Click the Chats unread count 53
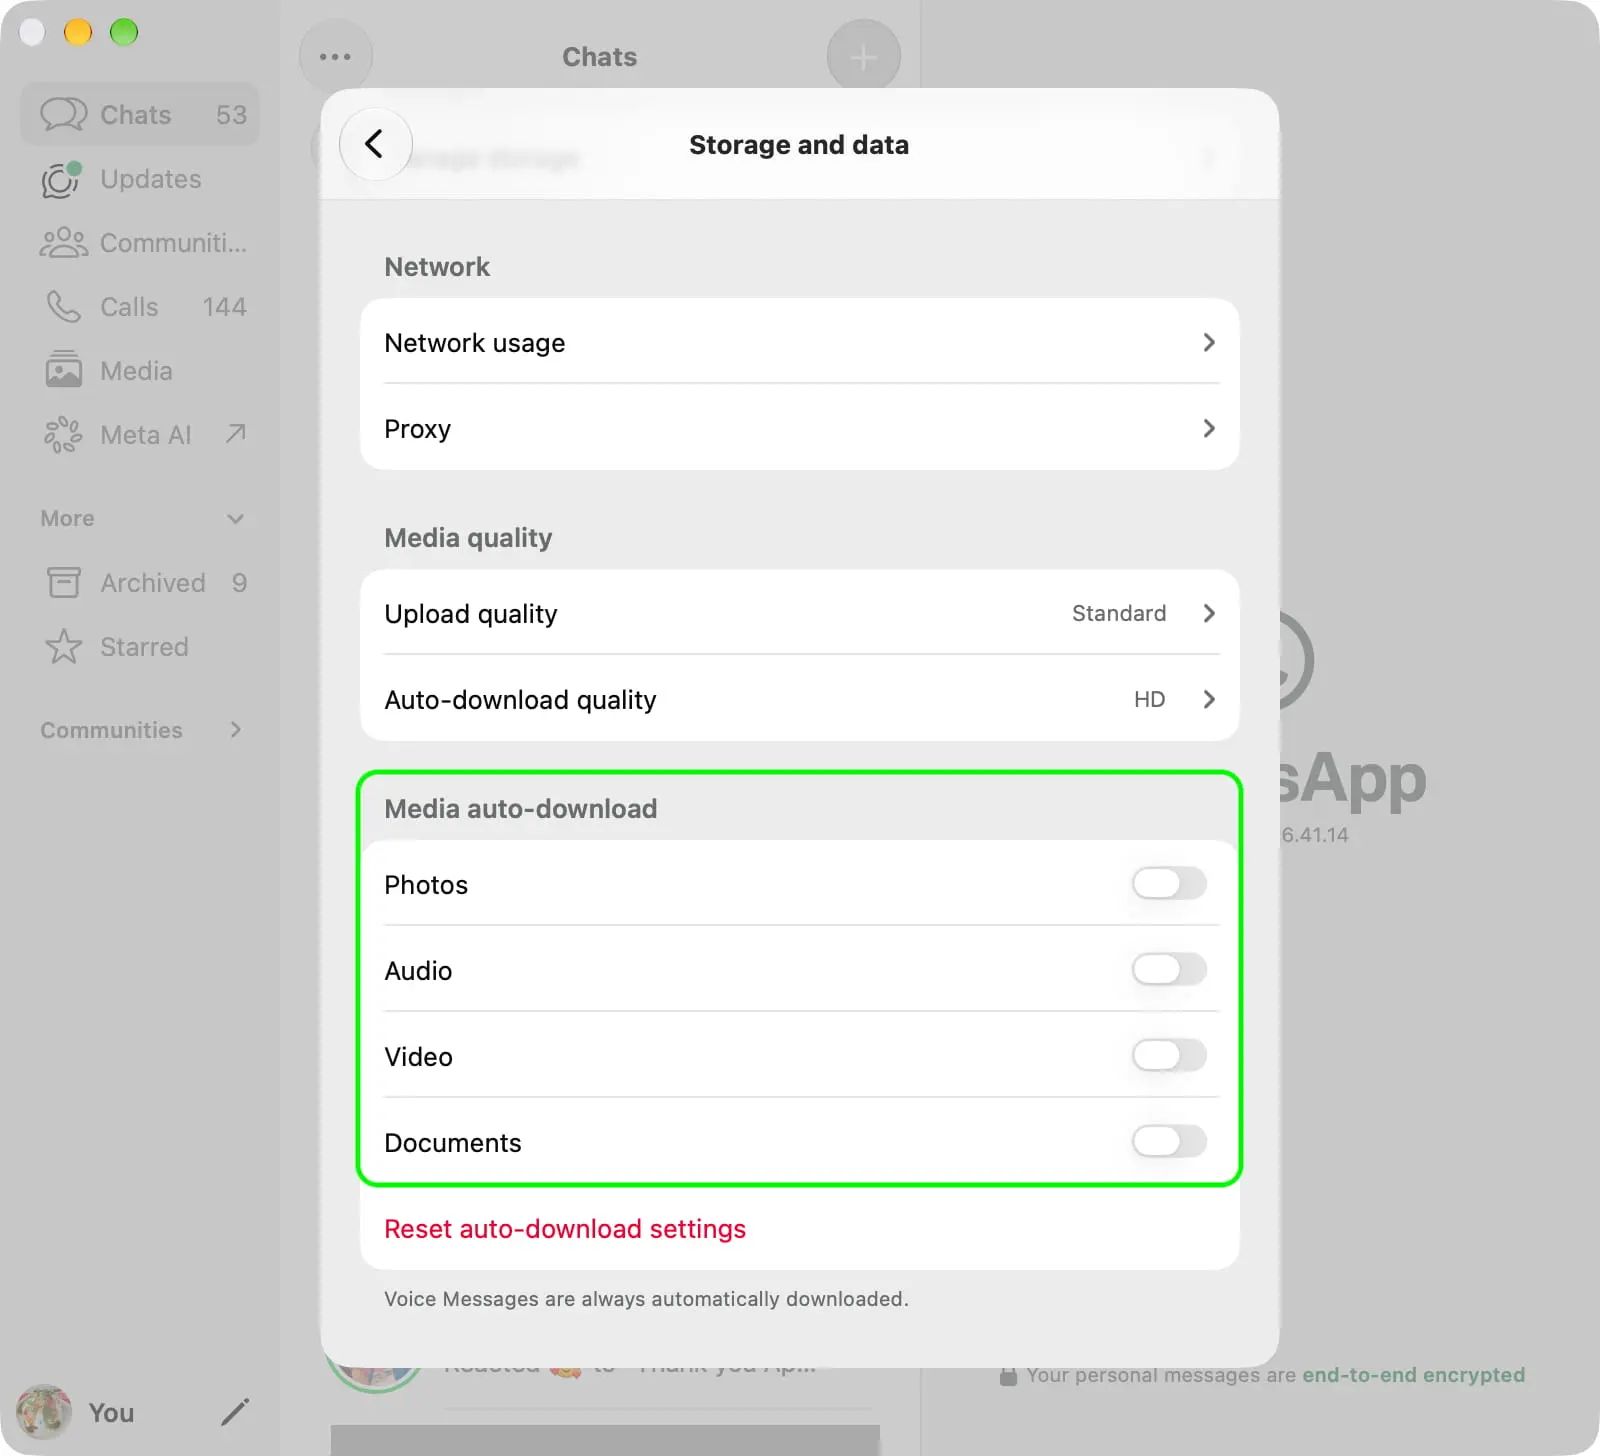This screenshot has height=1456, width=1600. (x=231, y=115)
